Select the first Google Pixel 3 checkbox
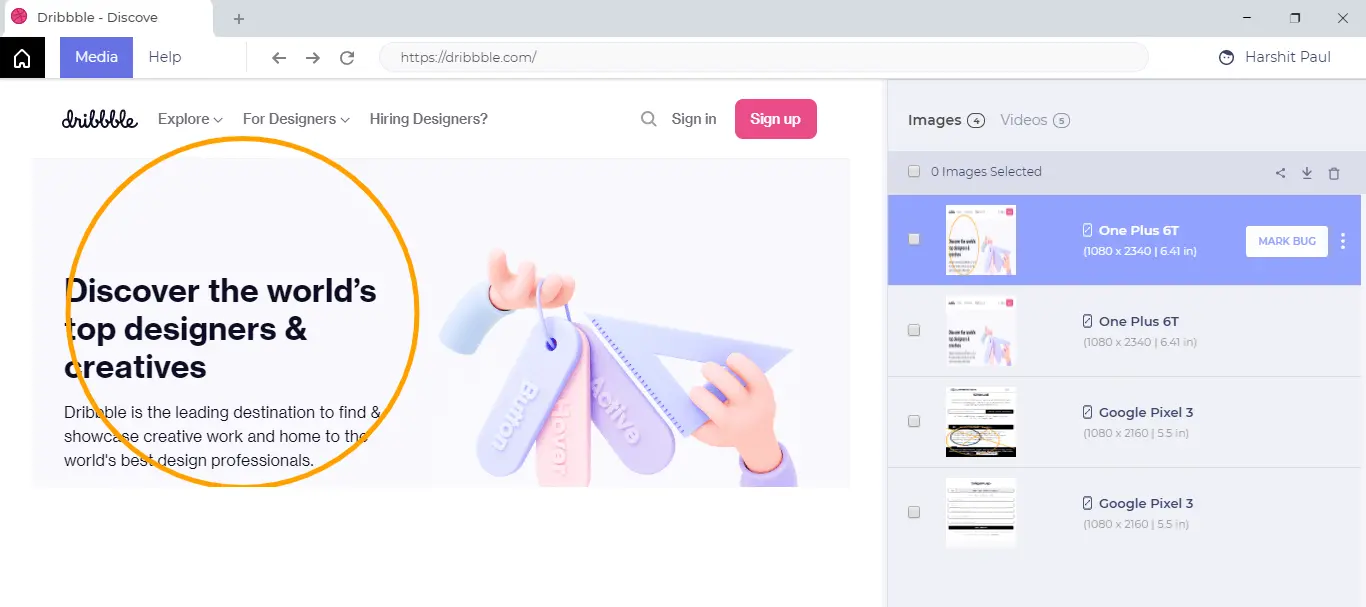This screenshot has height=607, width=1366. 914,422
